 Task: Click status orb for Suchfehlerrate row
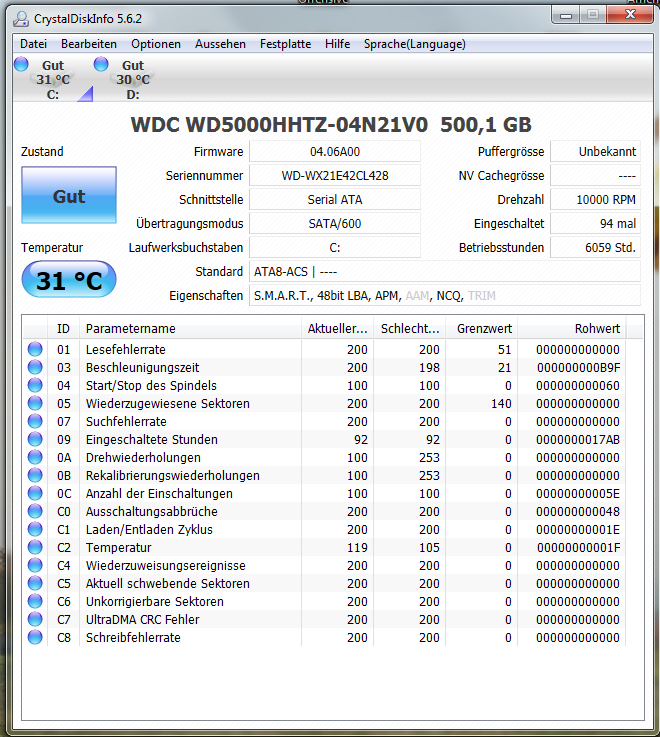coord(35,421)
